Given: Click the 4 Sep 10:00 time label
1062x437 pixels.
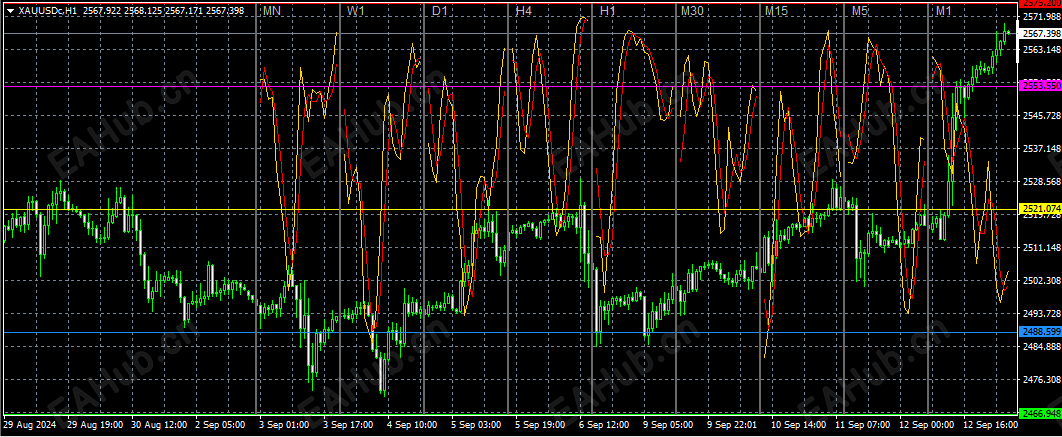Looking at the screenshot, I should 411,425.
